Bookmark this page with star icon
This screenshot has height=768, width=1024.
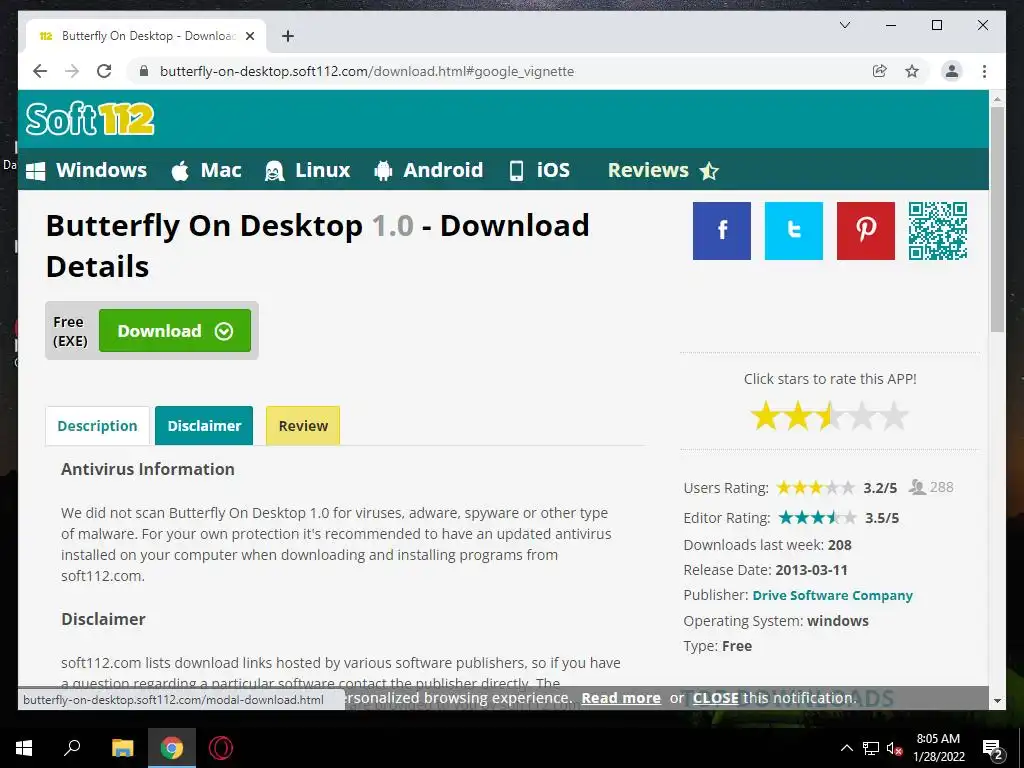912,71
